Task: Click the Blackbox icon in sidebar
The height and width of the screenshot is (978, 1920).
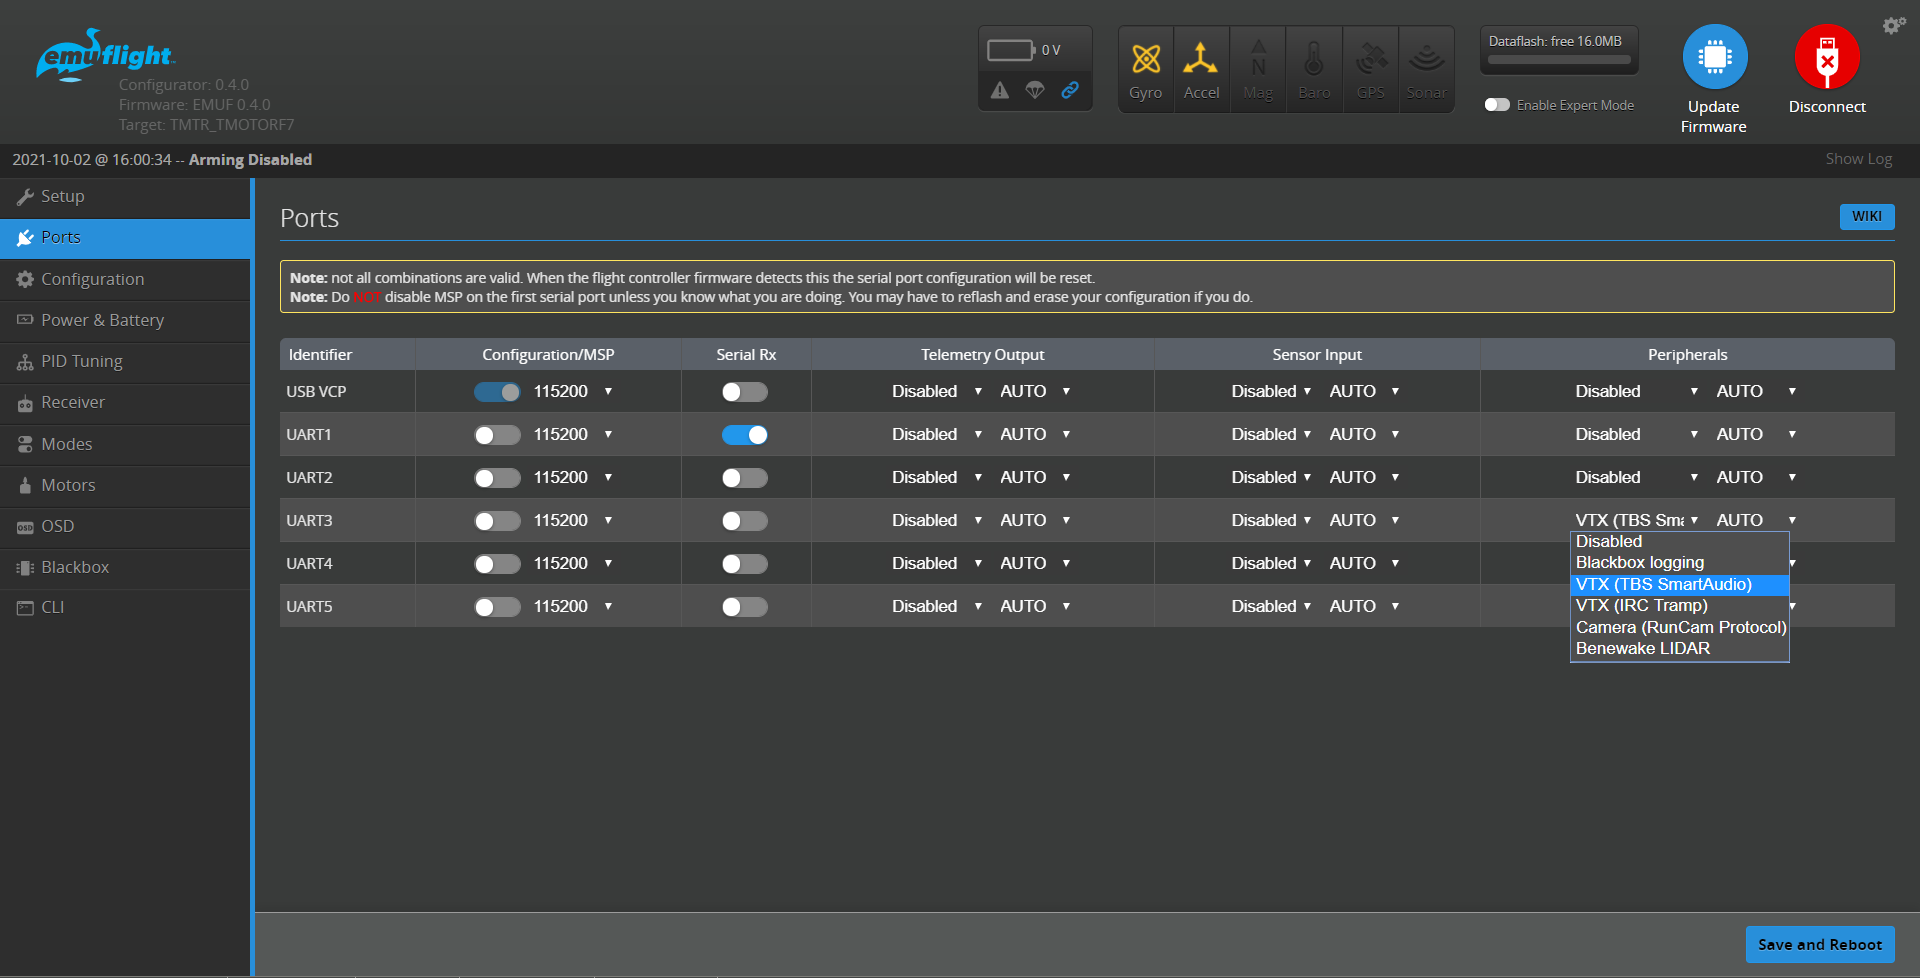Action: coord(25,568)
